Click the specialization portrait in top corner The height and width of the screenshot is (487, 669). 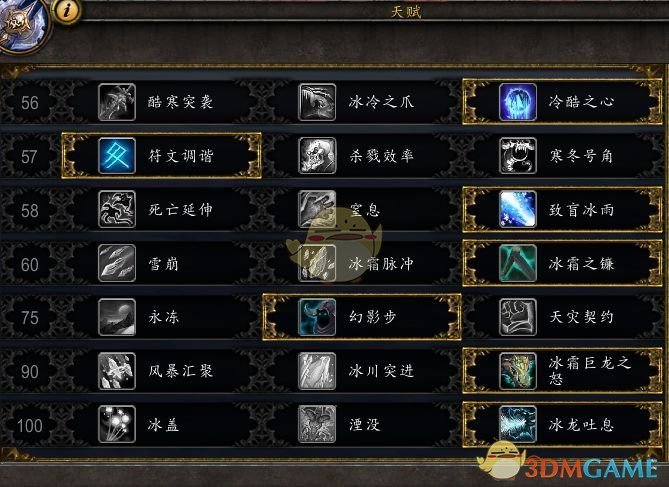coord(23,23)
